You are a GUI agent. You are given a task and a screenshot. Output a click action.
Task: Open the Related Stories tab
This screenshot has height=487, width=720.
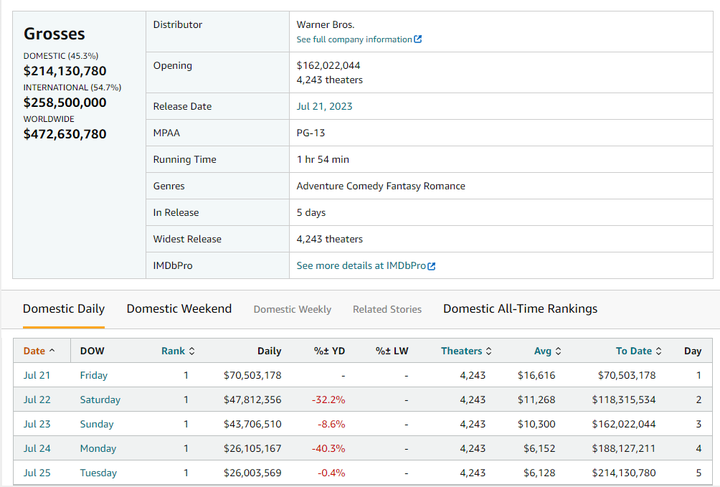[387, 309]
